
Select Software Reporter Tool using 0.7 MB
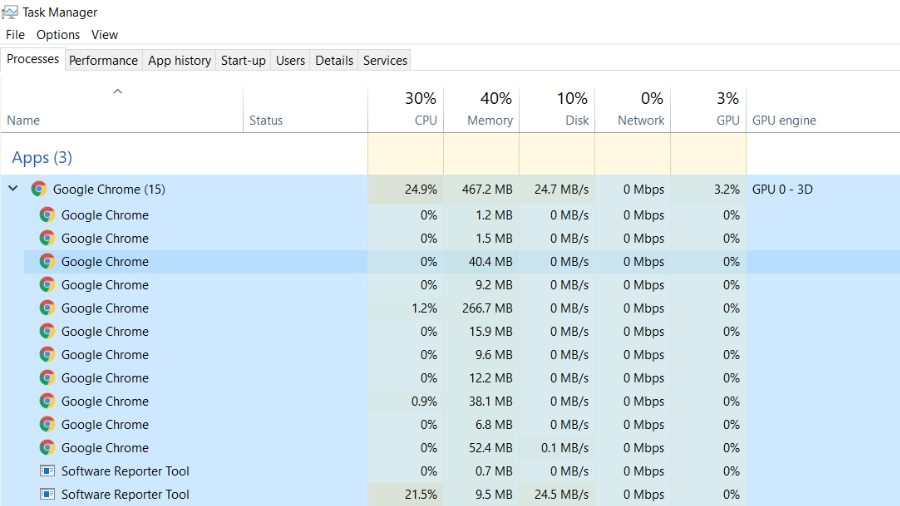point(461,471)
